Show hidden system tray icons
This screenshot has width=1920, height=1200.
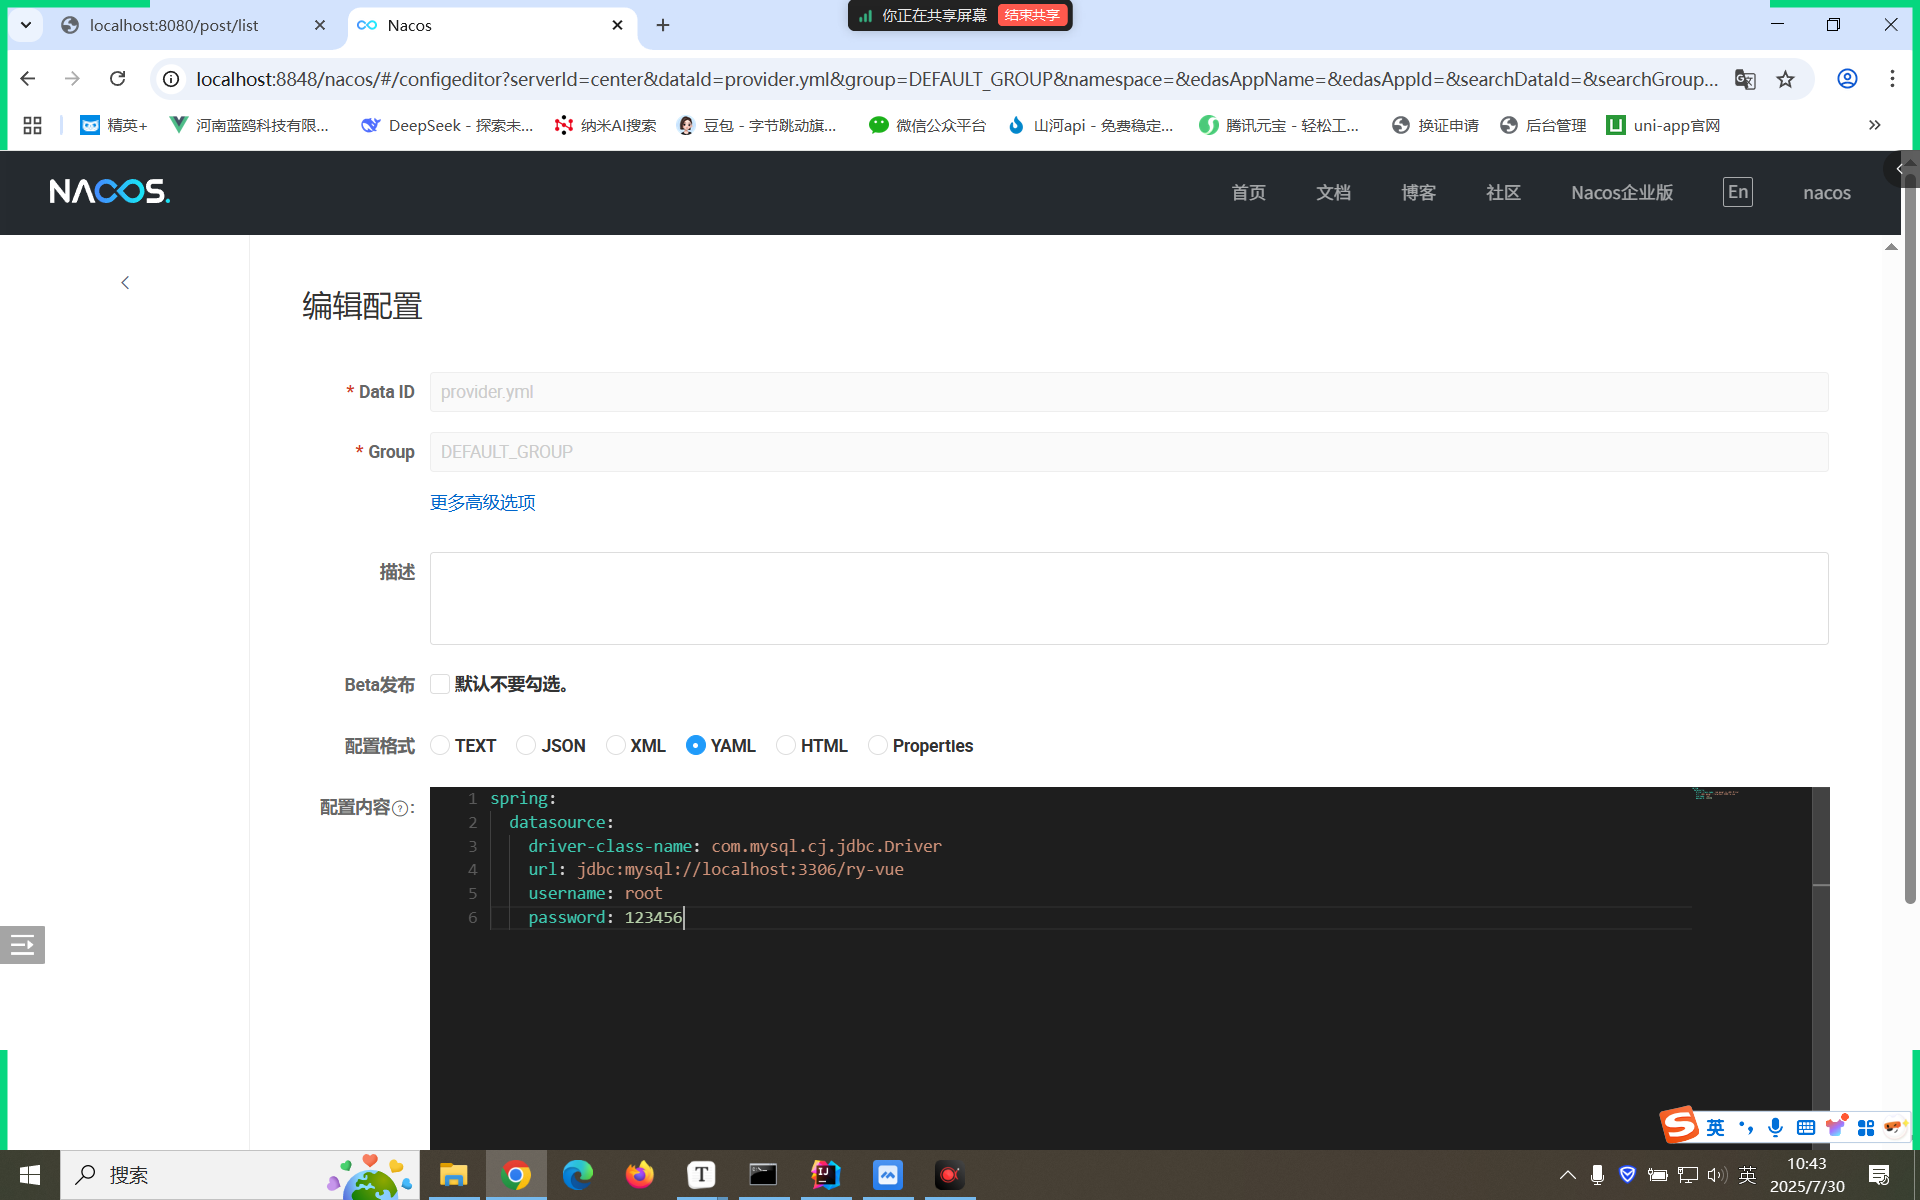[x=1567, y=1175]
